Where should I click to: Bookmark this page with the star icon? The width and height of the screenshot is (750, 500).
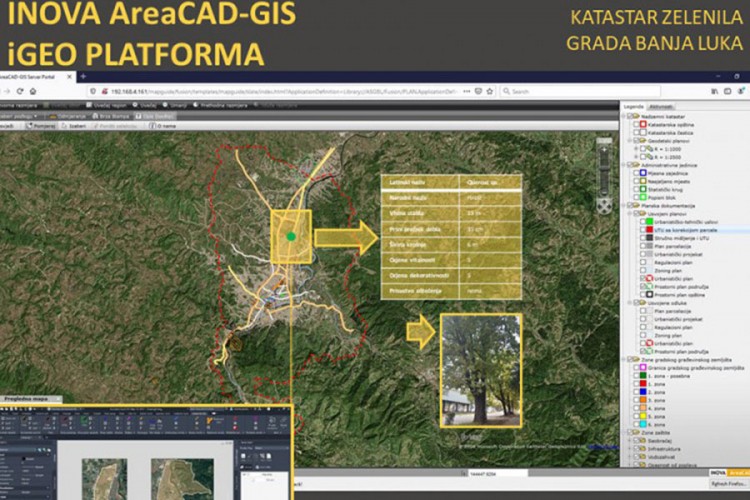(x=490, y=91)
